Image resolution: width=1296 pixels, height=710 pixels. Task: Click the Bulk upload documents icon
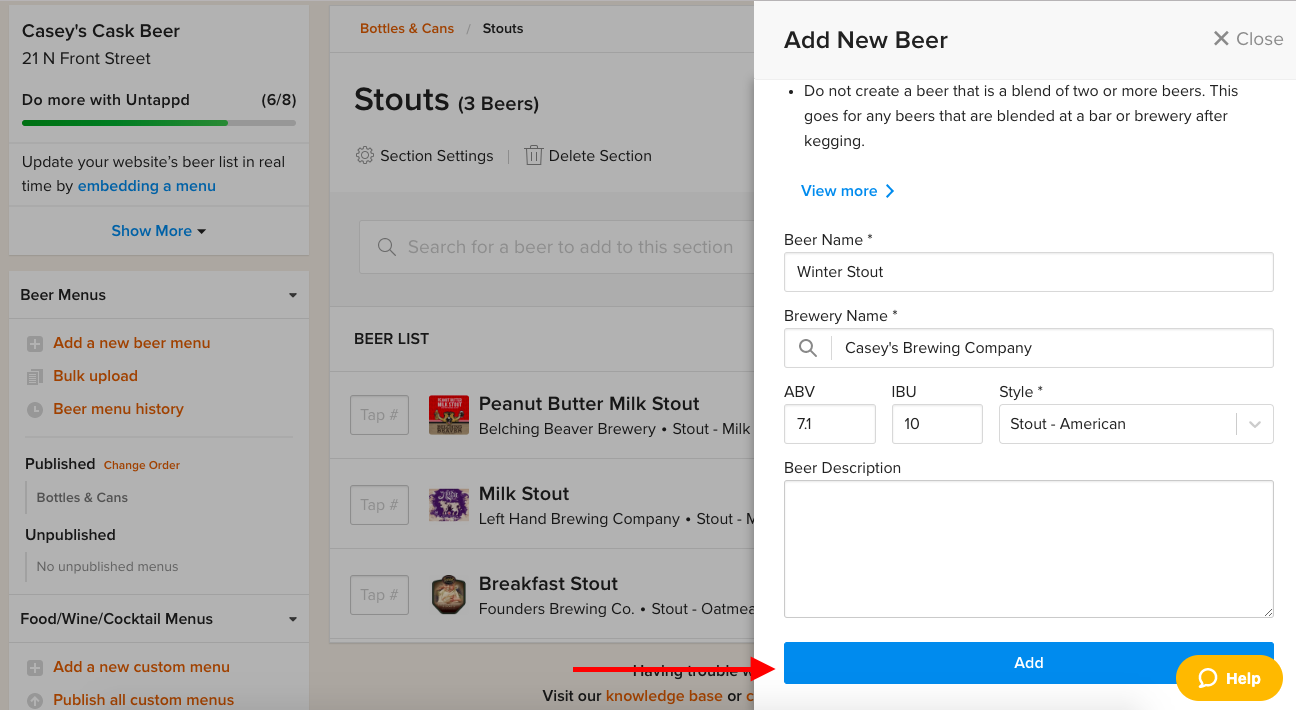pyautogui.click(x=35, y=377)
